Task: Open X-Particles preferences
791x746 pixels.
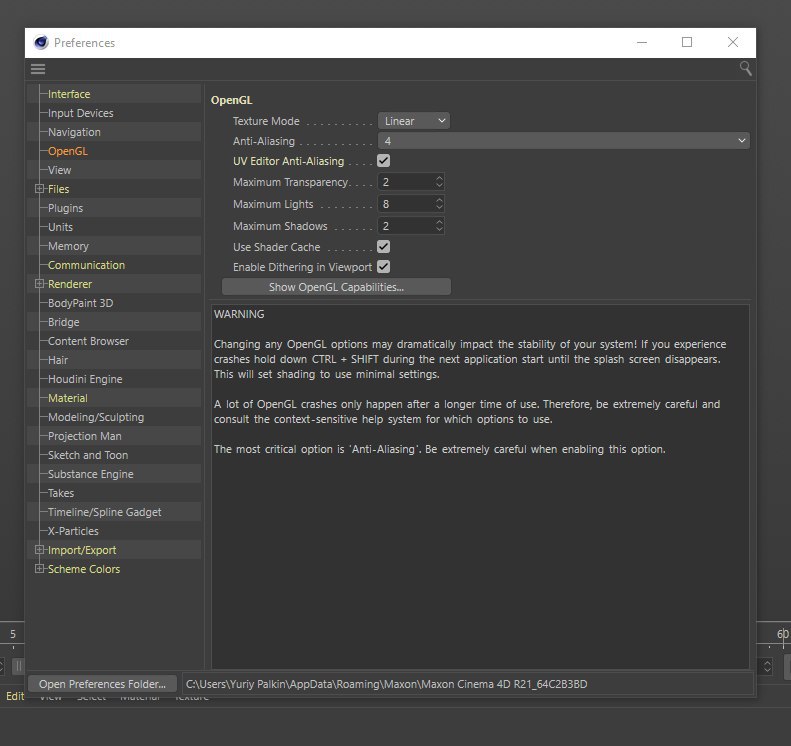Action: coord(73,531)
